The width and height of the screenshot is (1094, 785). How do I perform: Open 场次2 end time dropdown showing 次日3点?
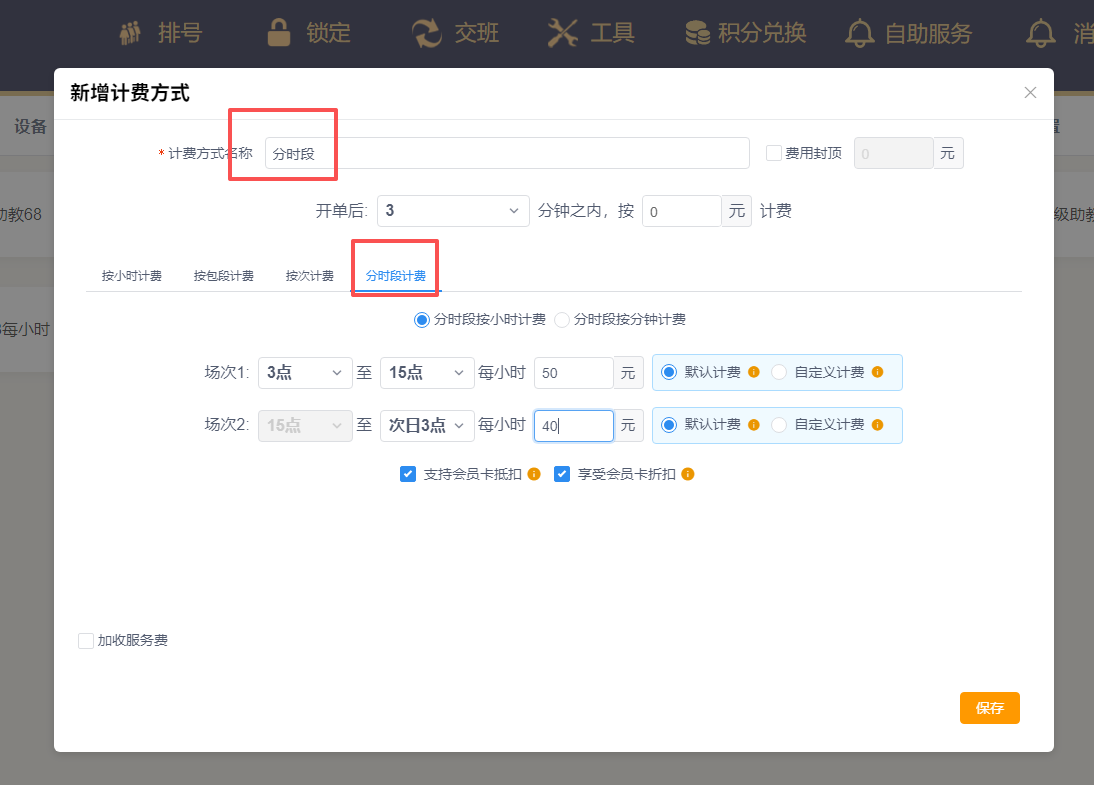tap(427, 425)
